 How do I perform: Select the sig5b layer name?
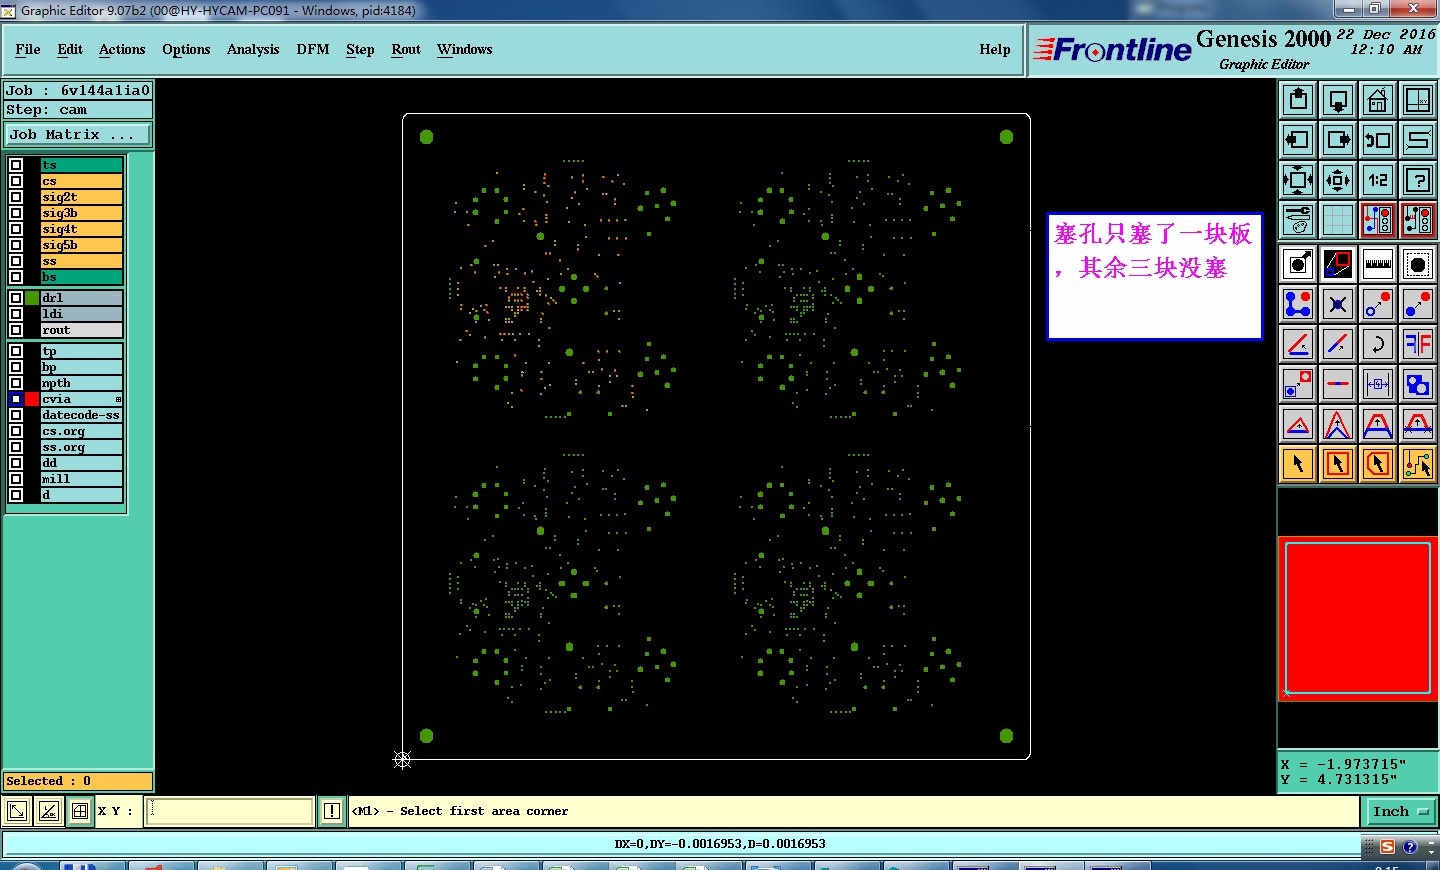81,245
